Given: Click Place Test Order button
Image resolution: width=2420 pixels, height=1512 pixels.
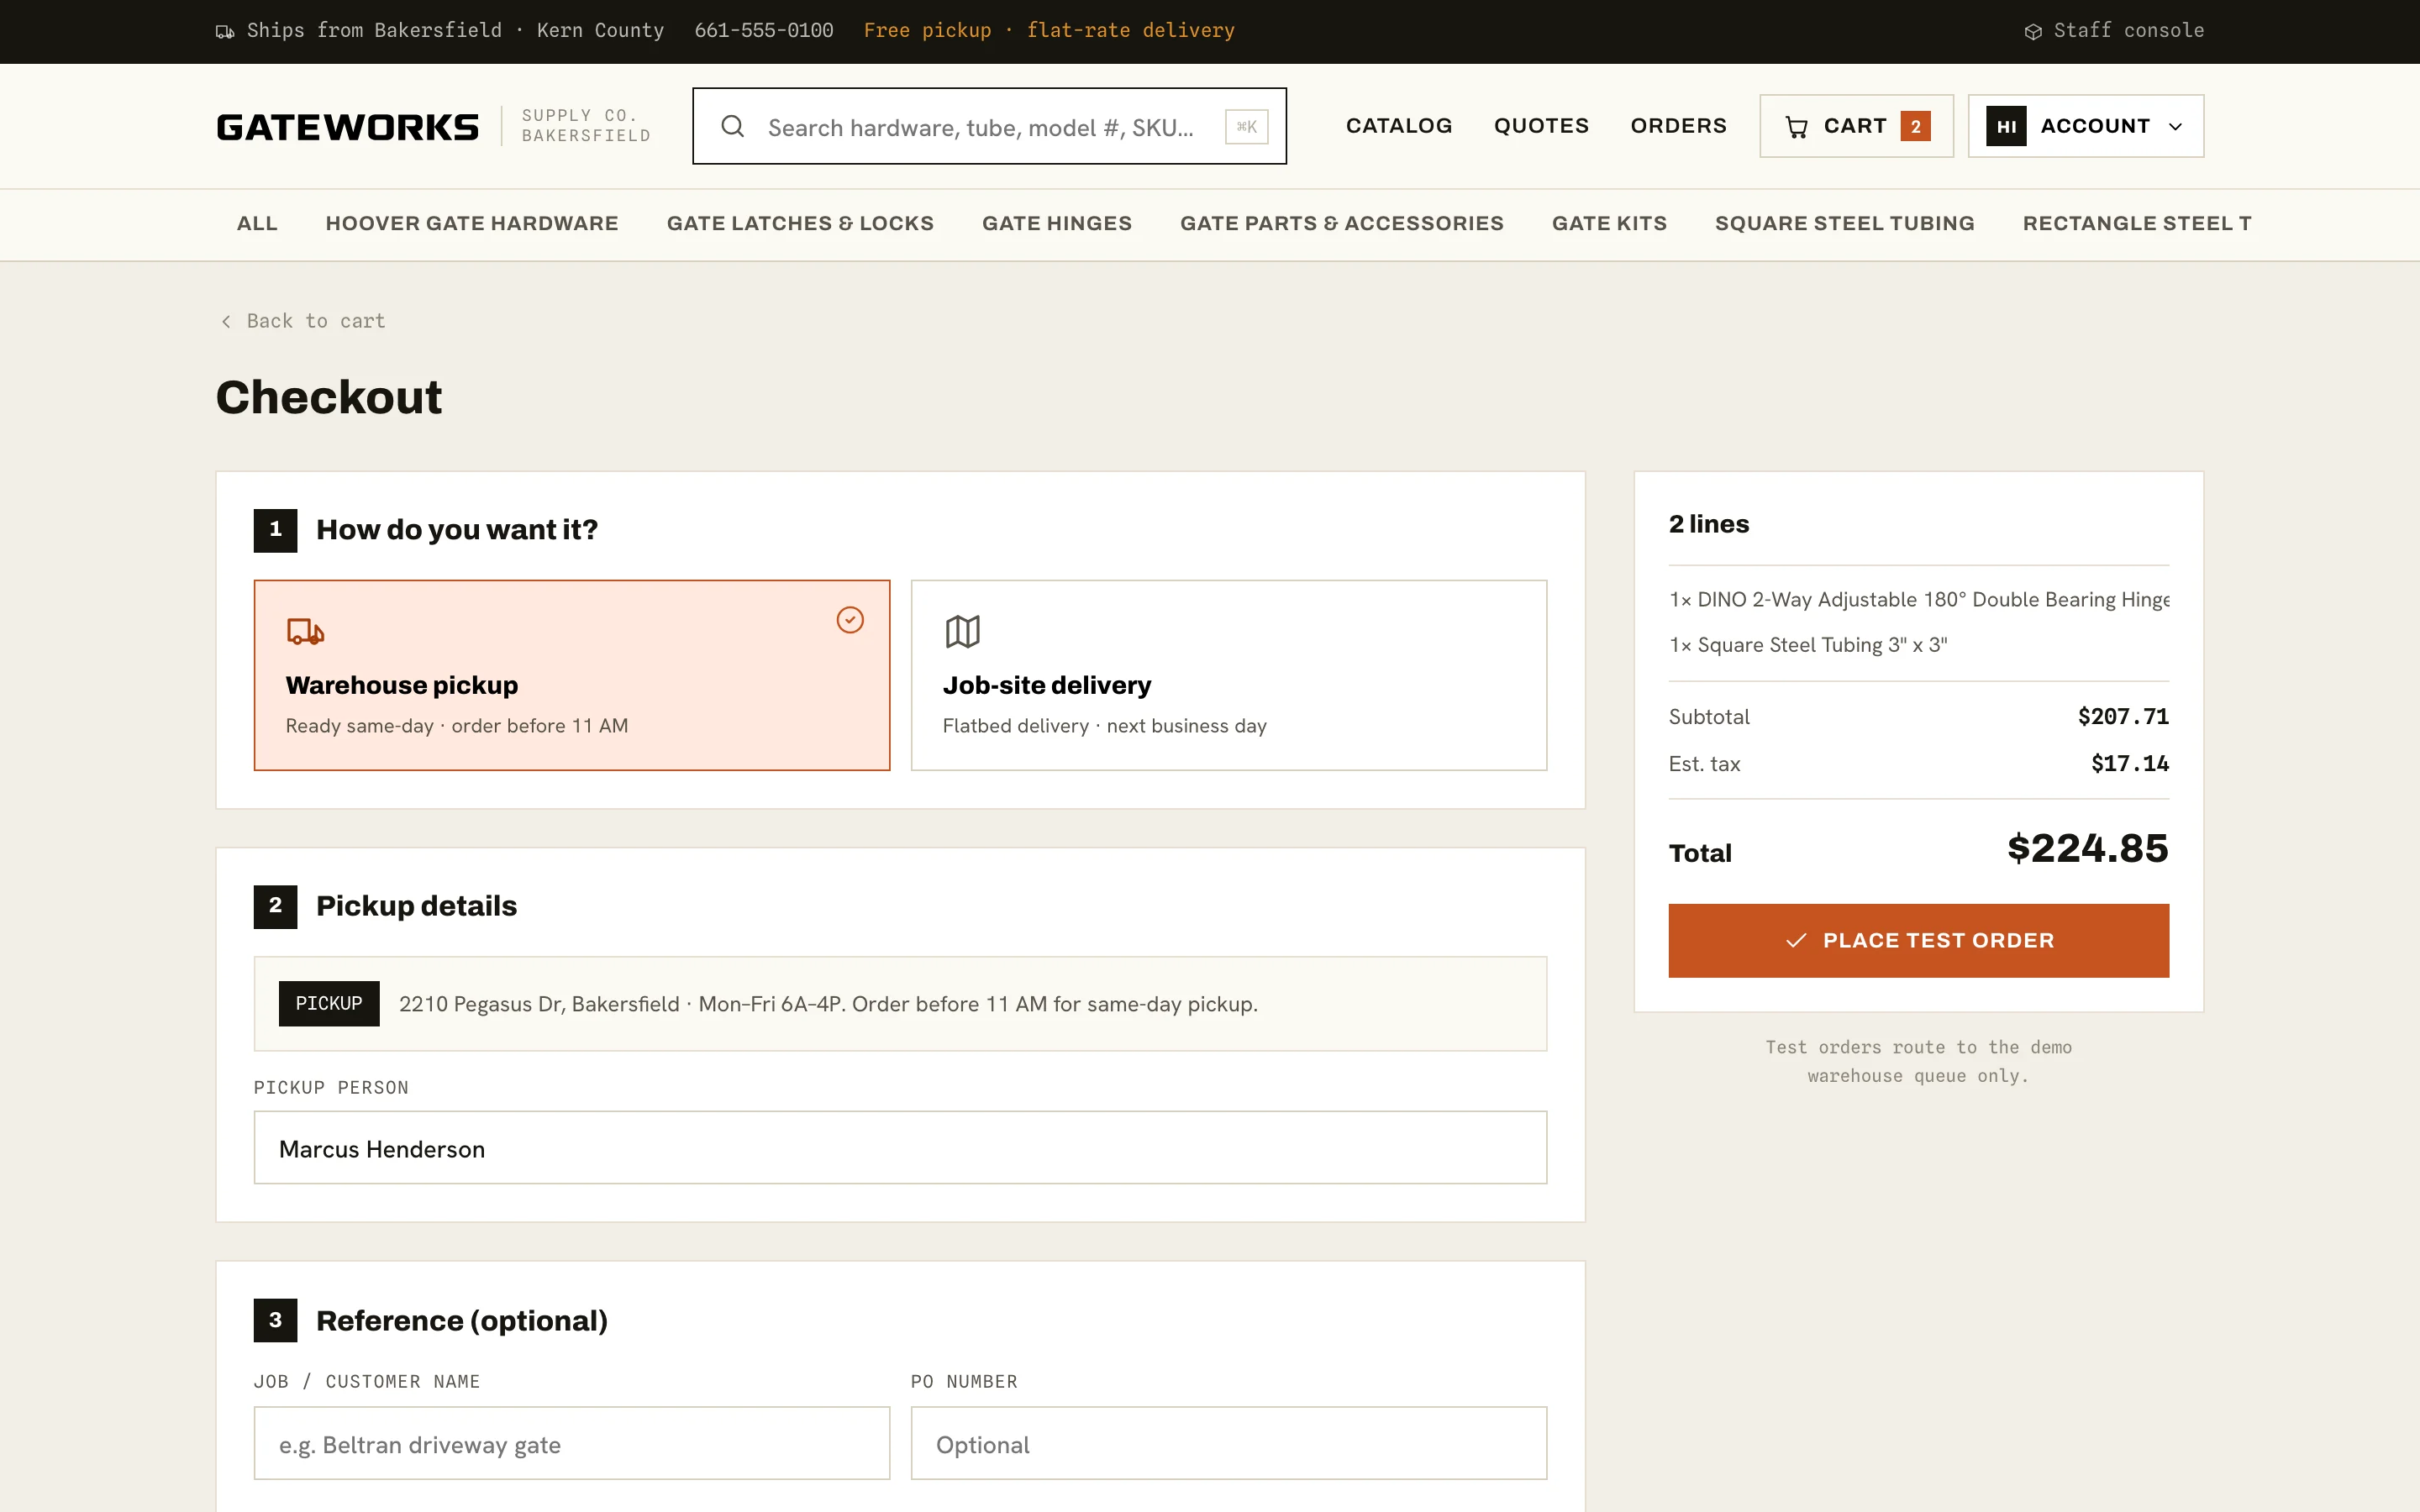Looking at the screenshot, I should [1918, 940].
